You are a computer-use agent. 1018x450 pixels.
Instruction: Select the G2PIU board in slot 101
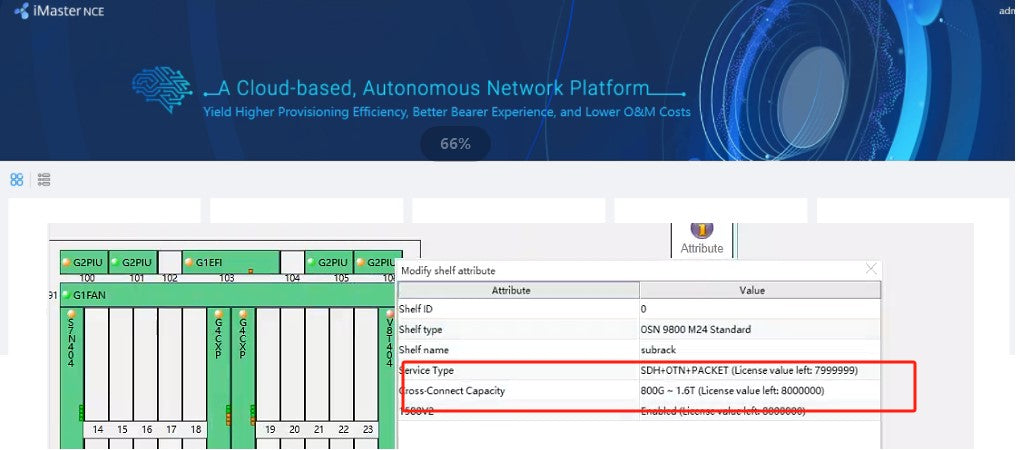pyautogui.click(x=132, y=262)
